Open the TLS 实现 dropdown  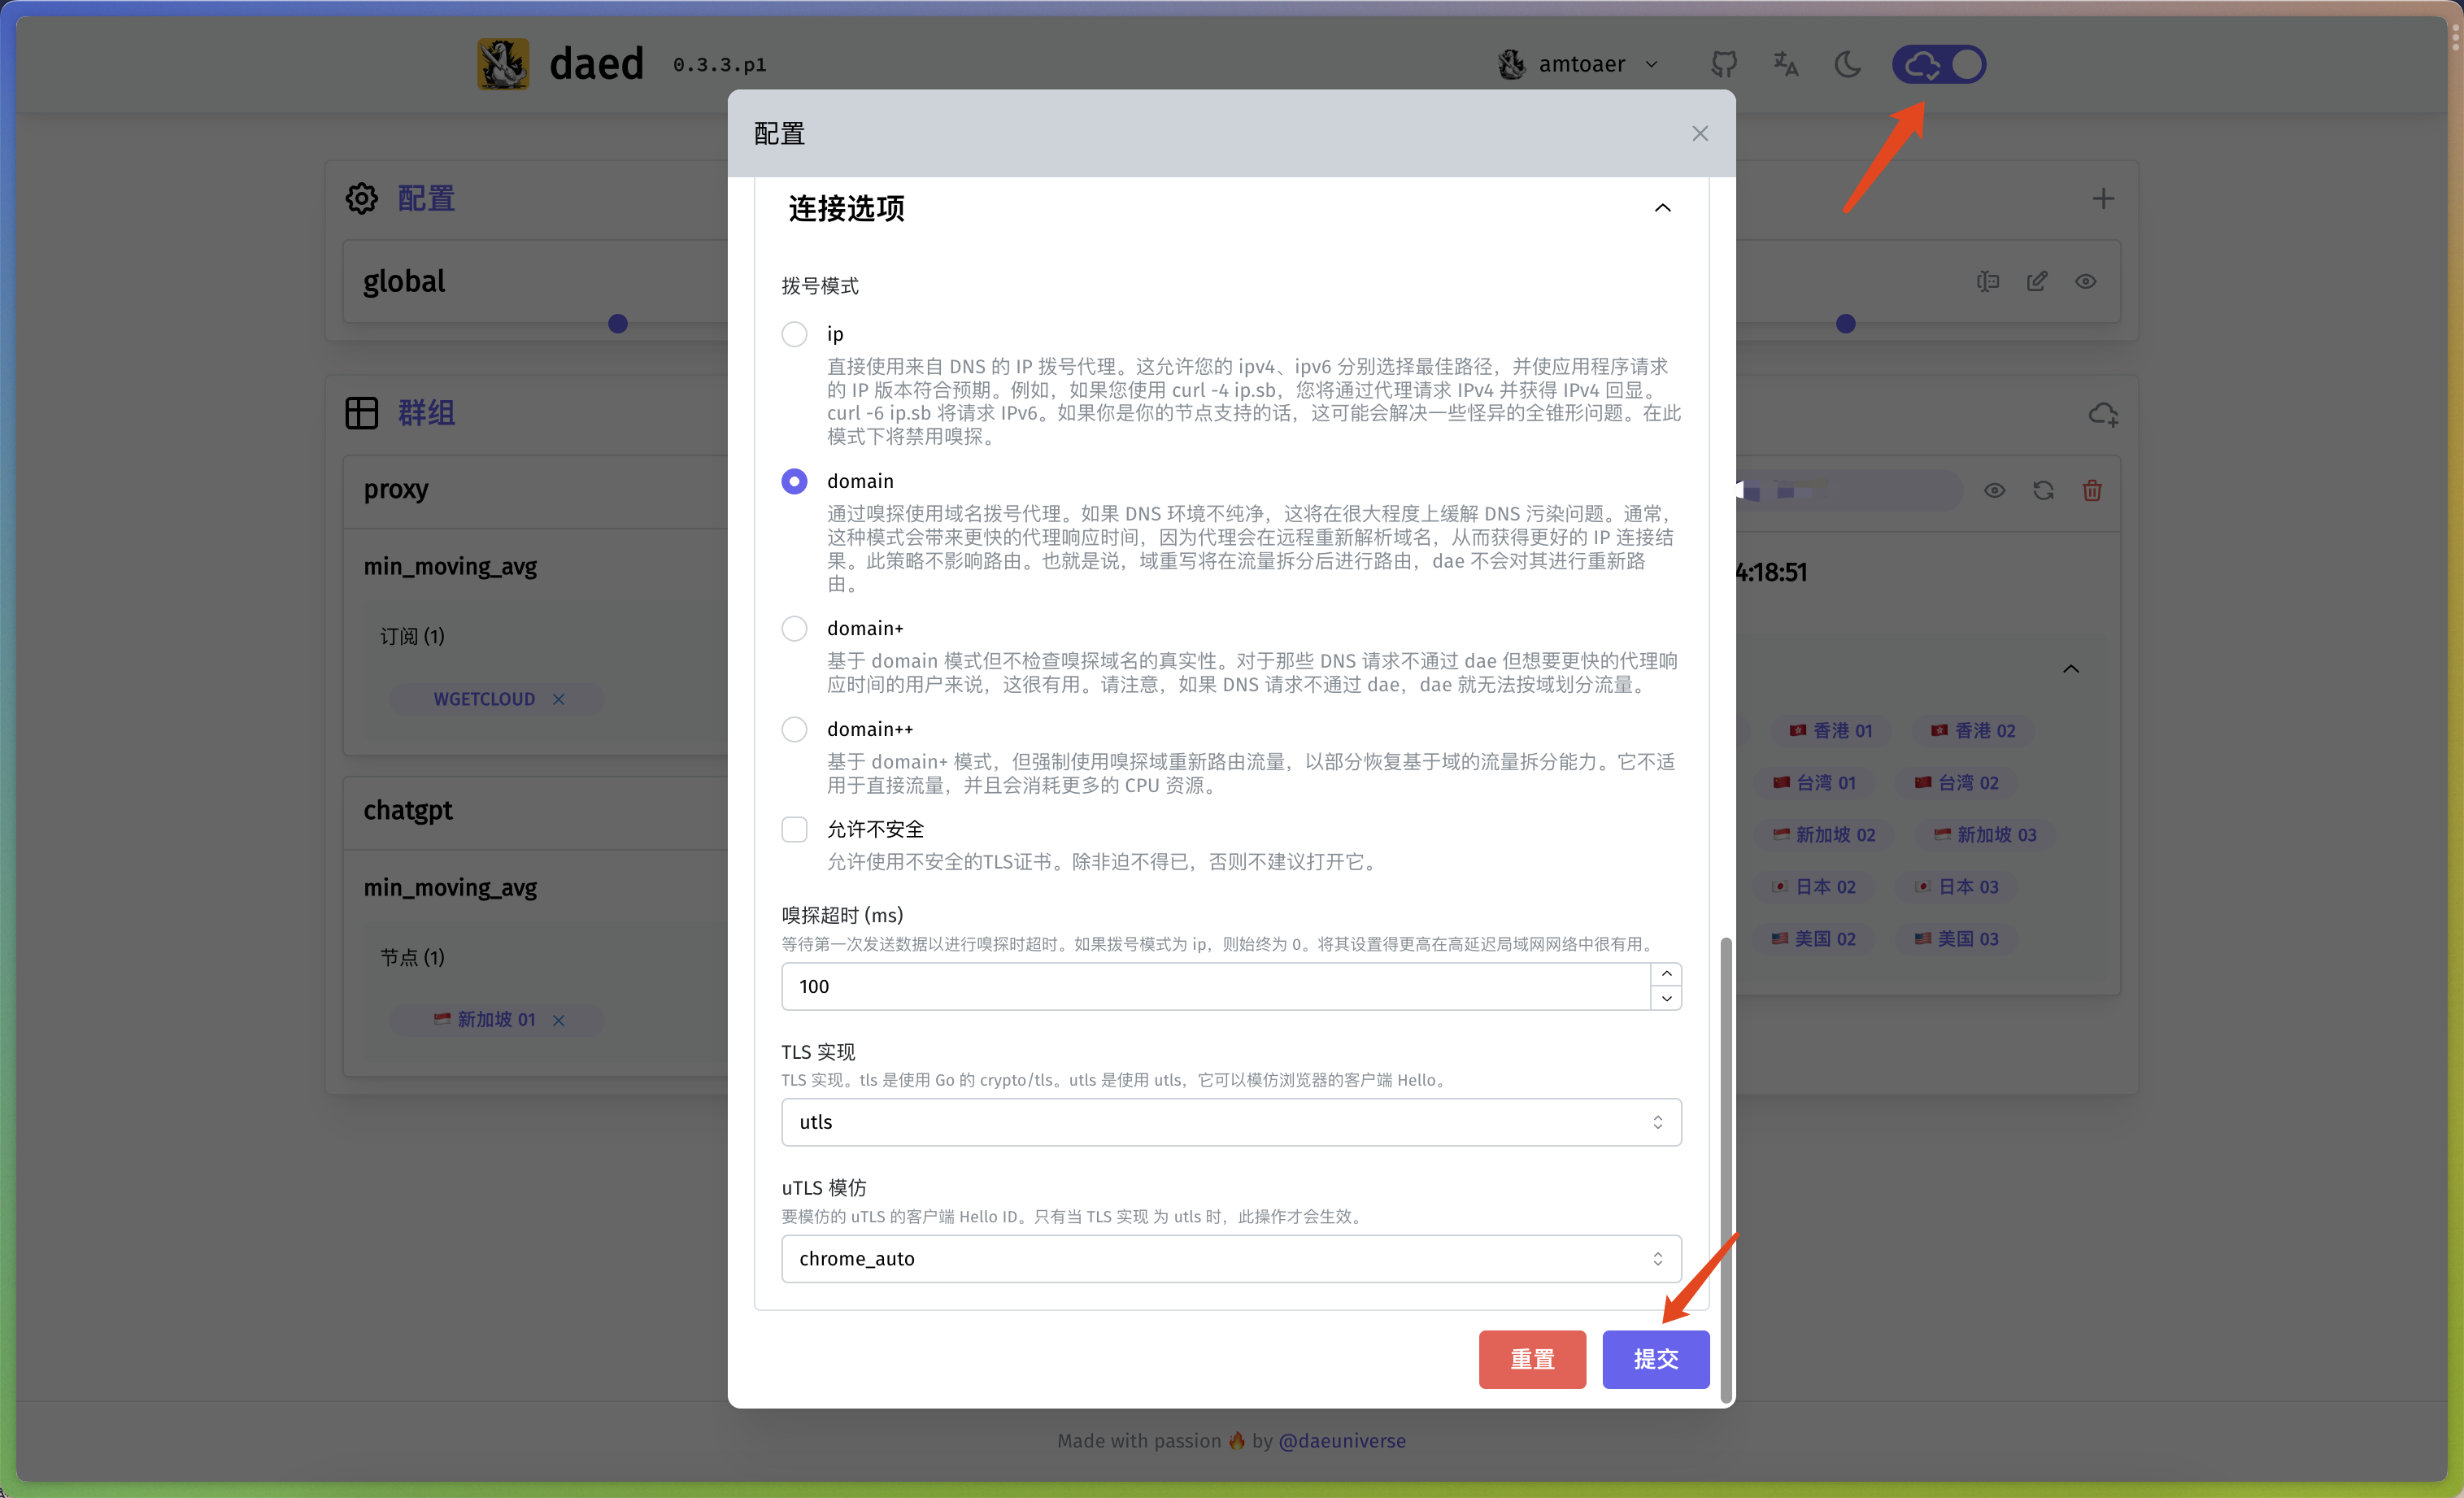pyautogui.click(x=1231, y=1122)
